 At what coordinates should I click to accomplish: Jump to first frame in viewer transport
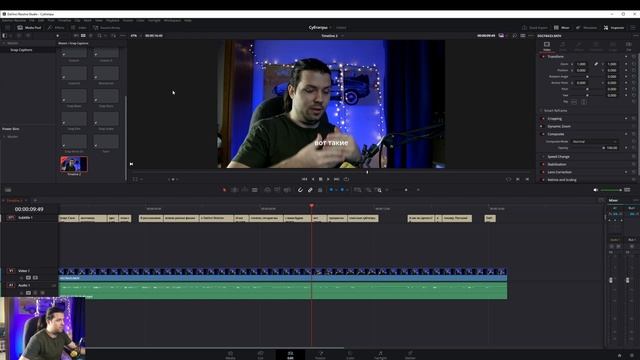click(x=304, y=179)
